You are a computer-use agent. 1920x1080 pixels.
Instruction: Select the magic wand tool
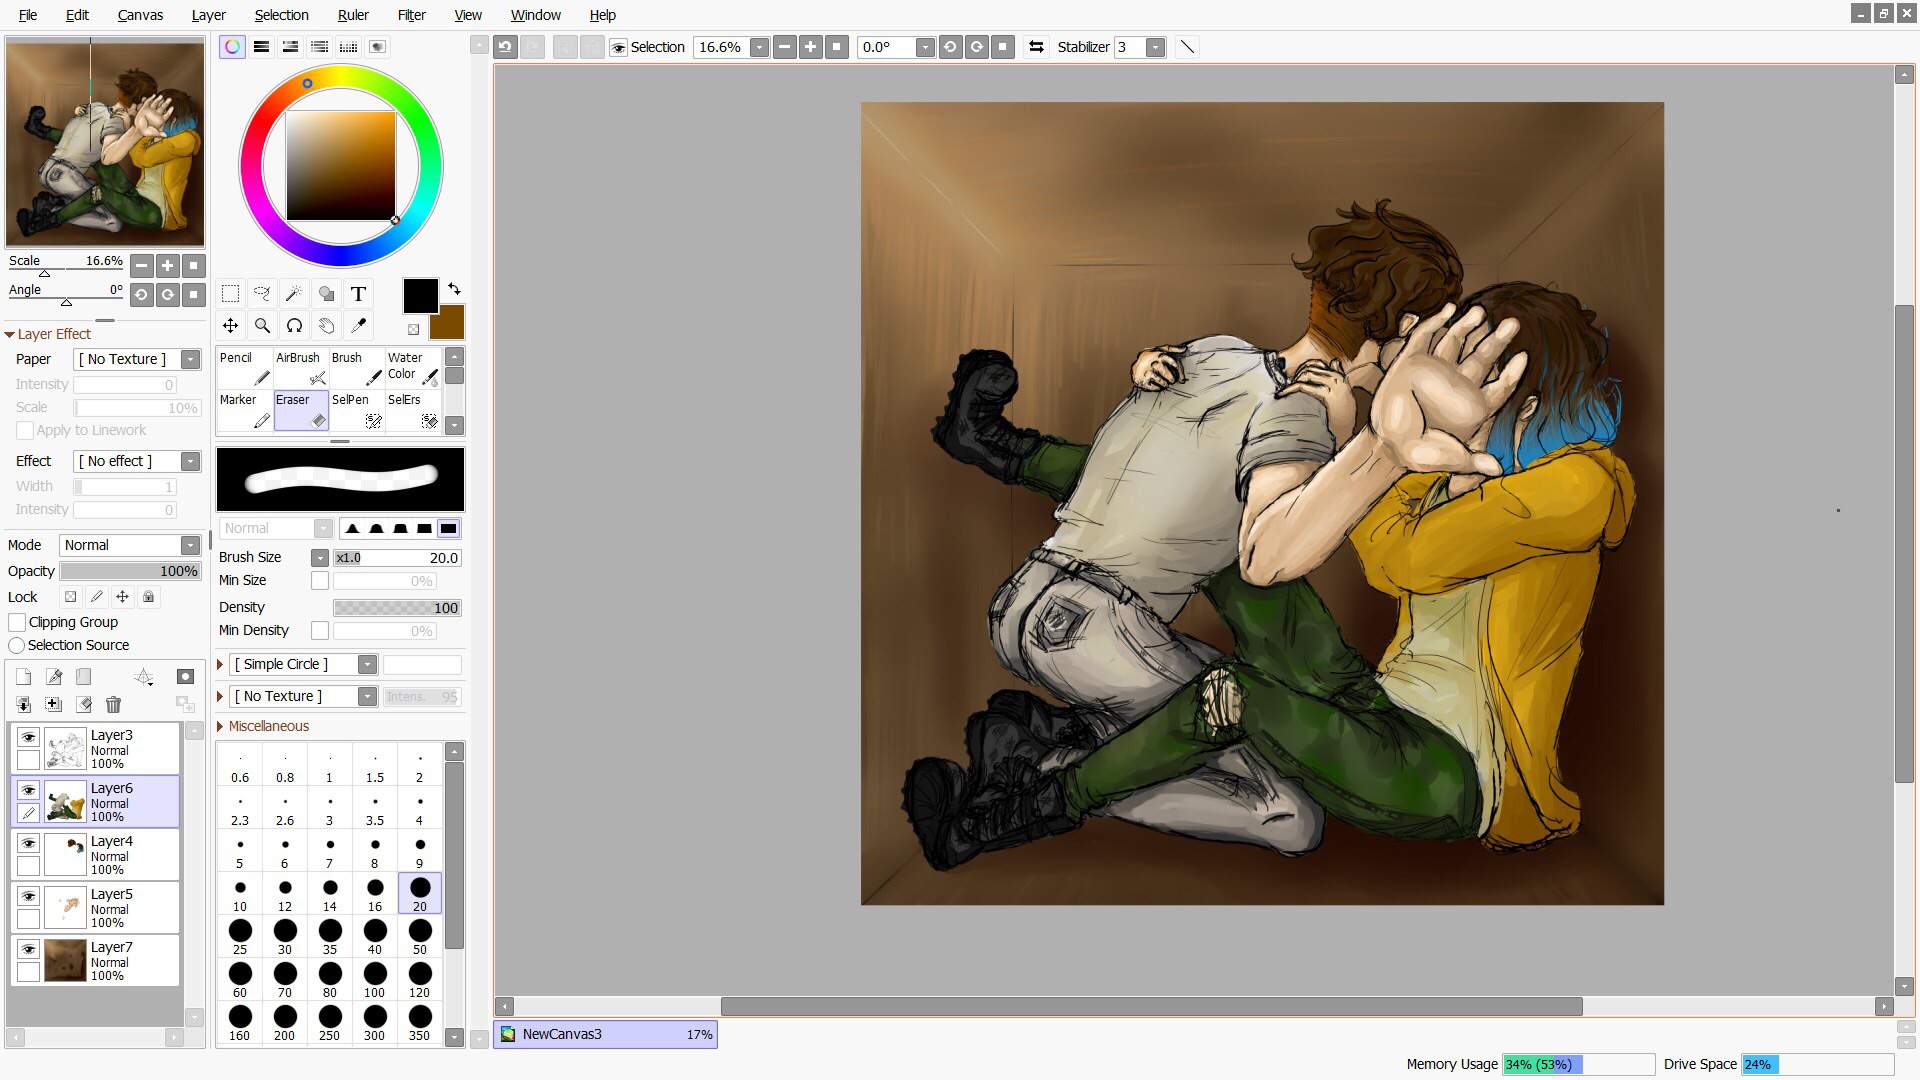click(294, 294)
